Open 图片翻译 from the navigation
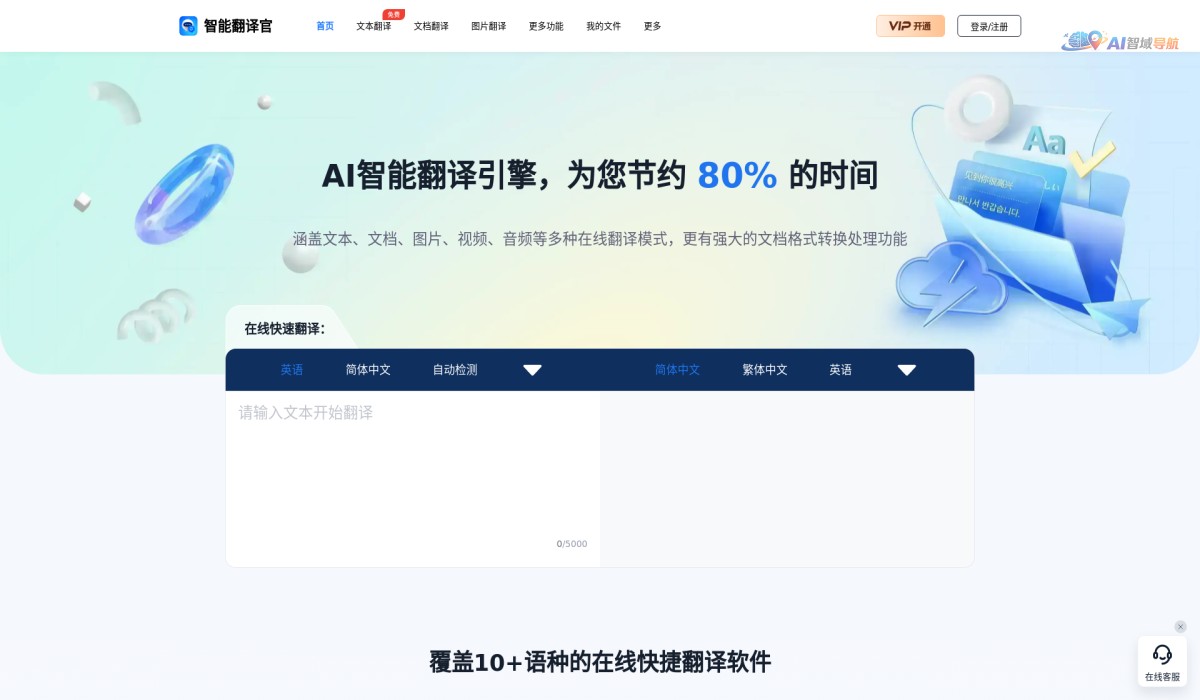The height and width of the screenshot is (700, 1200). point(487,27)
